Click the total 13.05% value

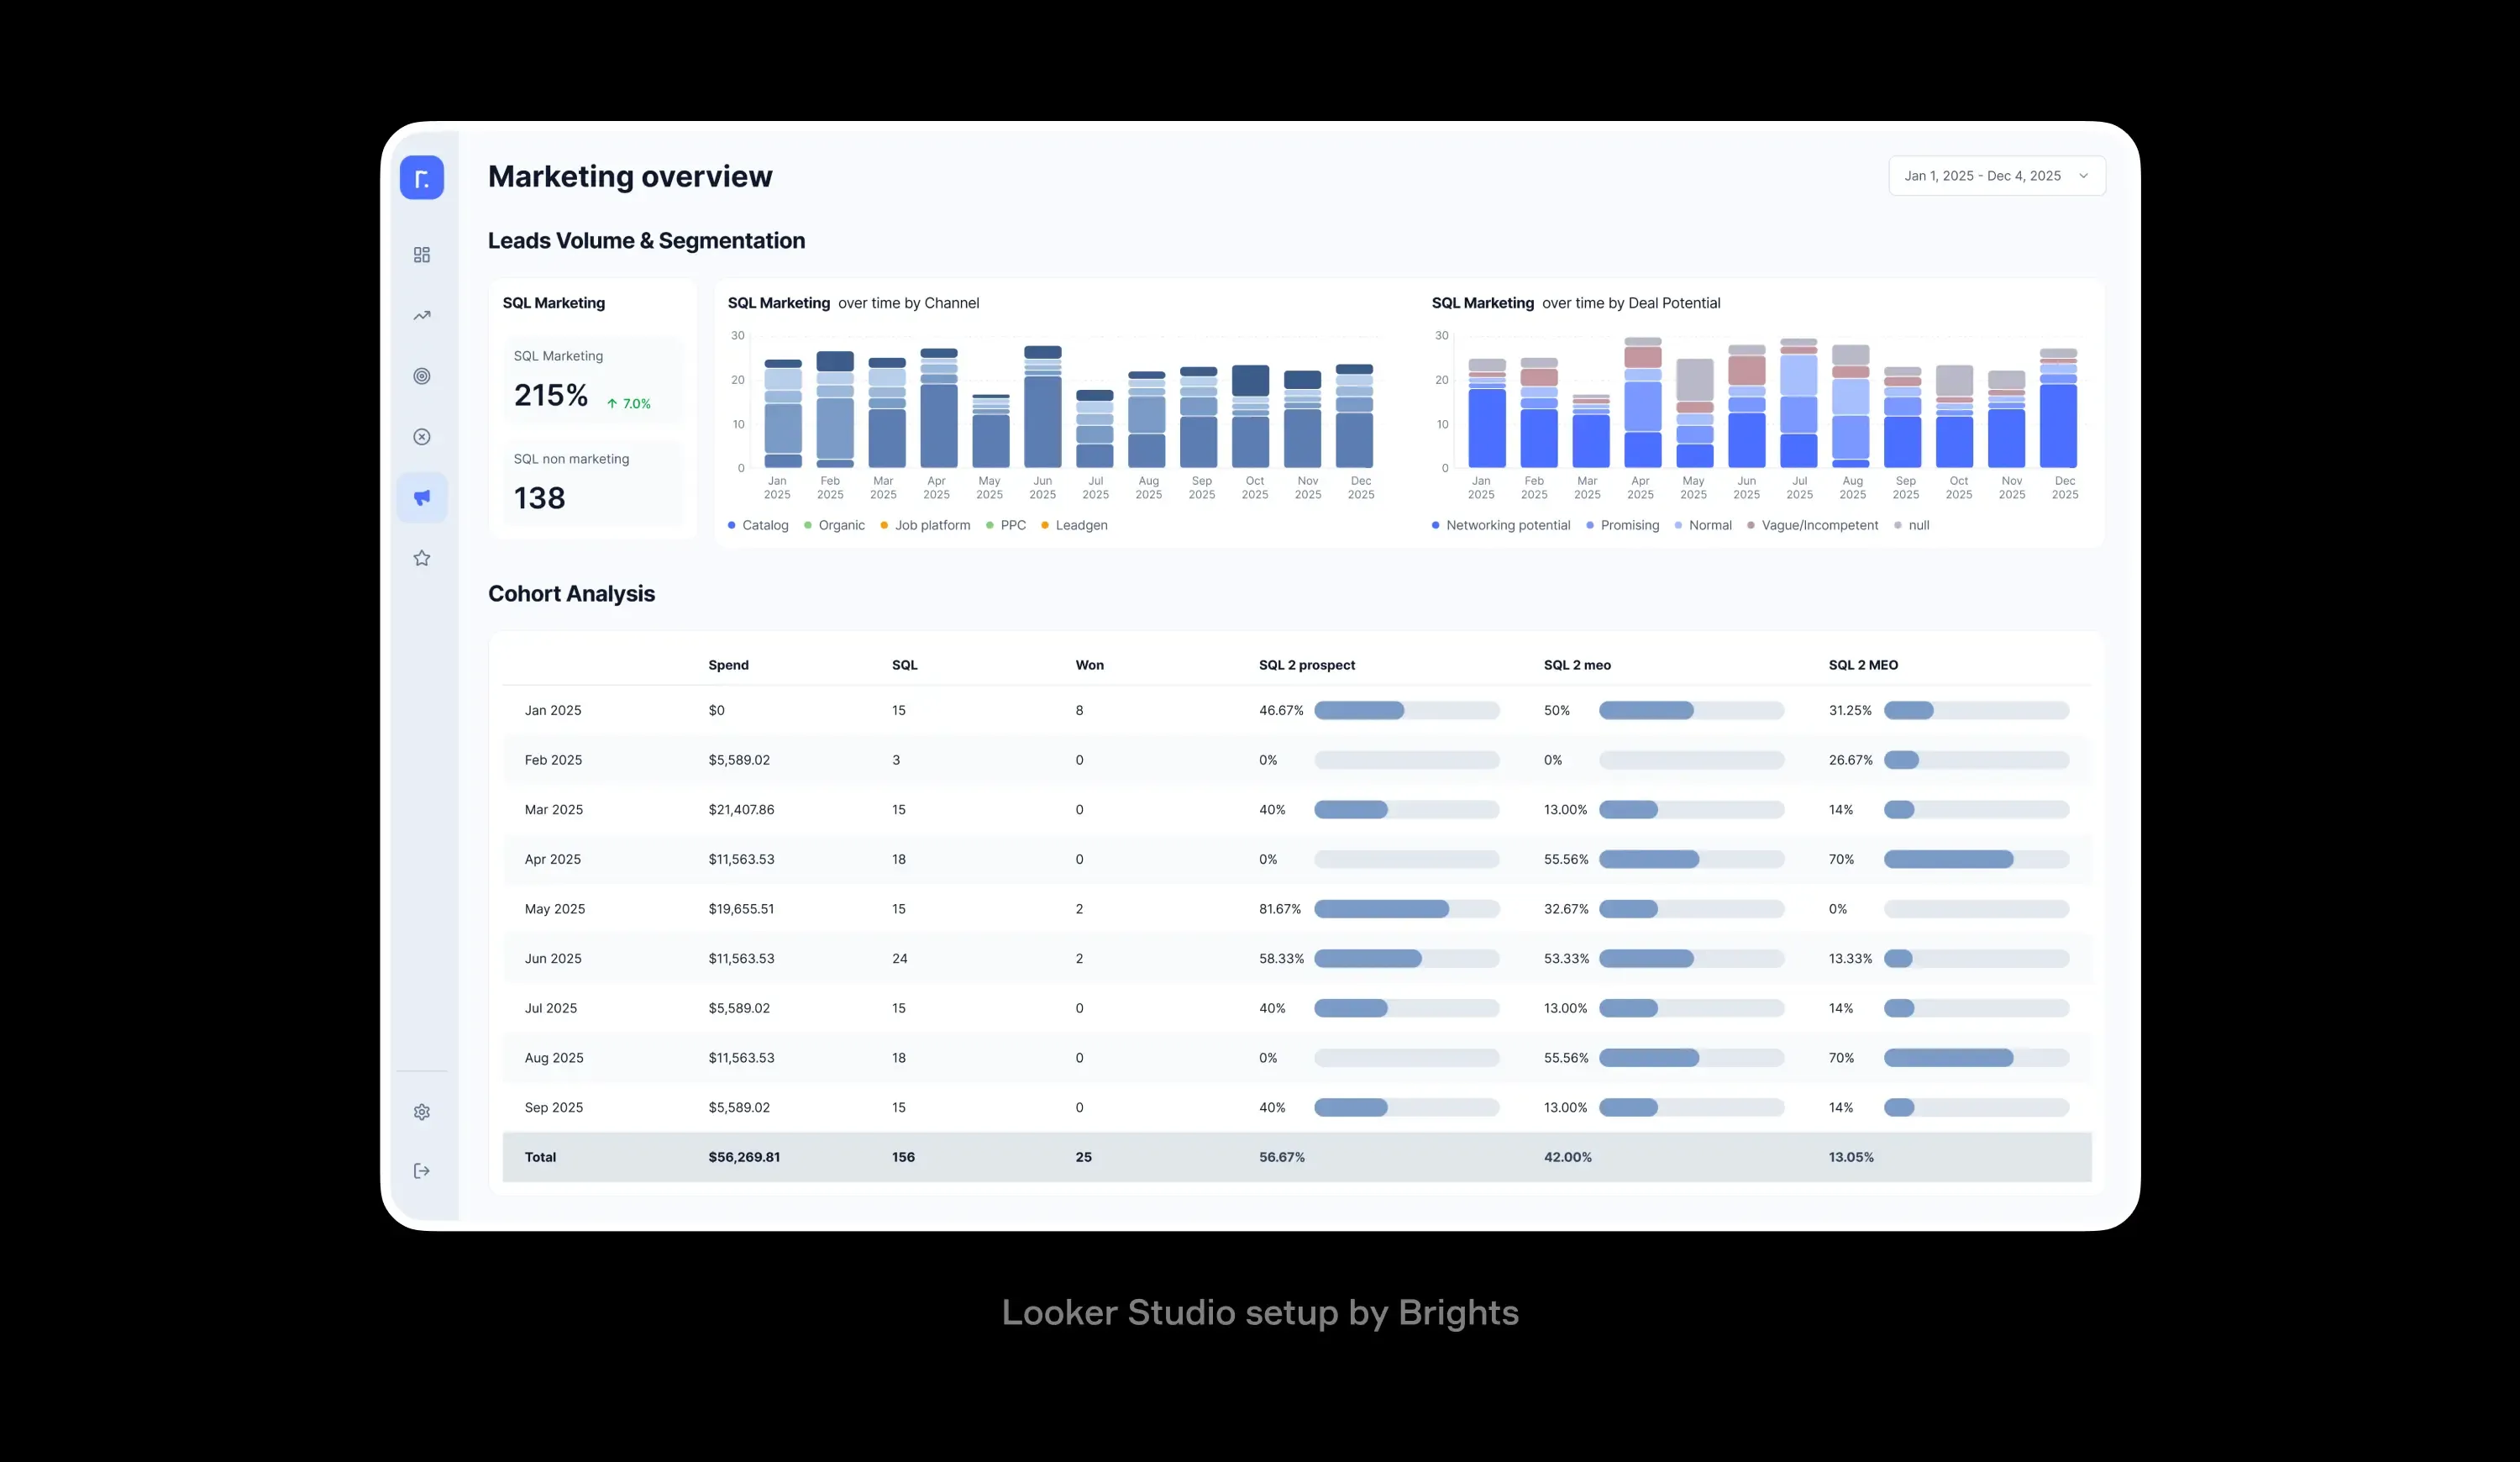tap(1851, 1157)
